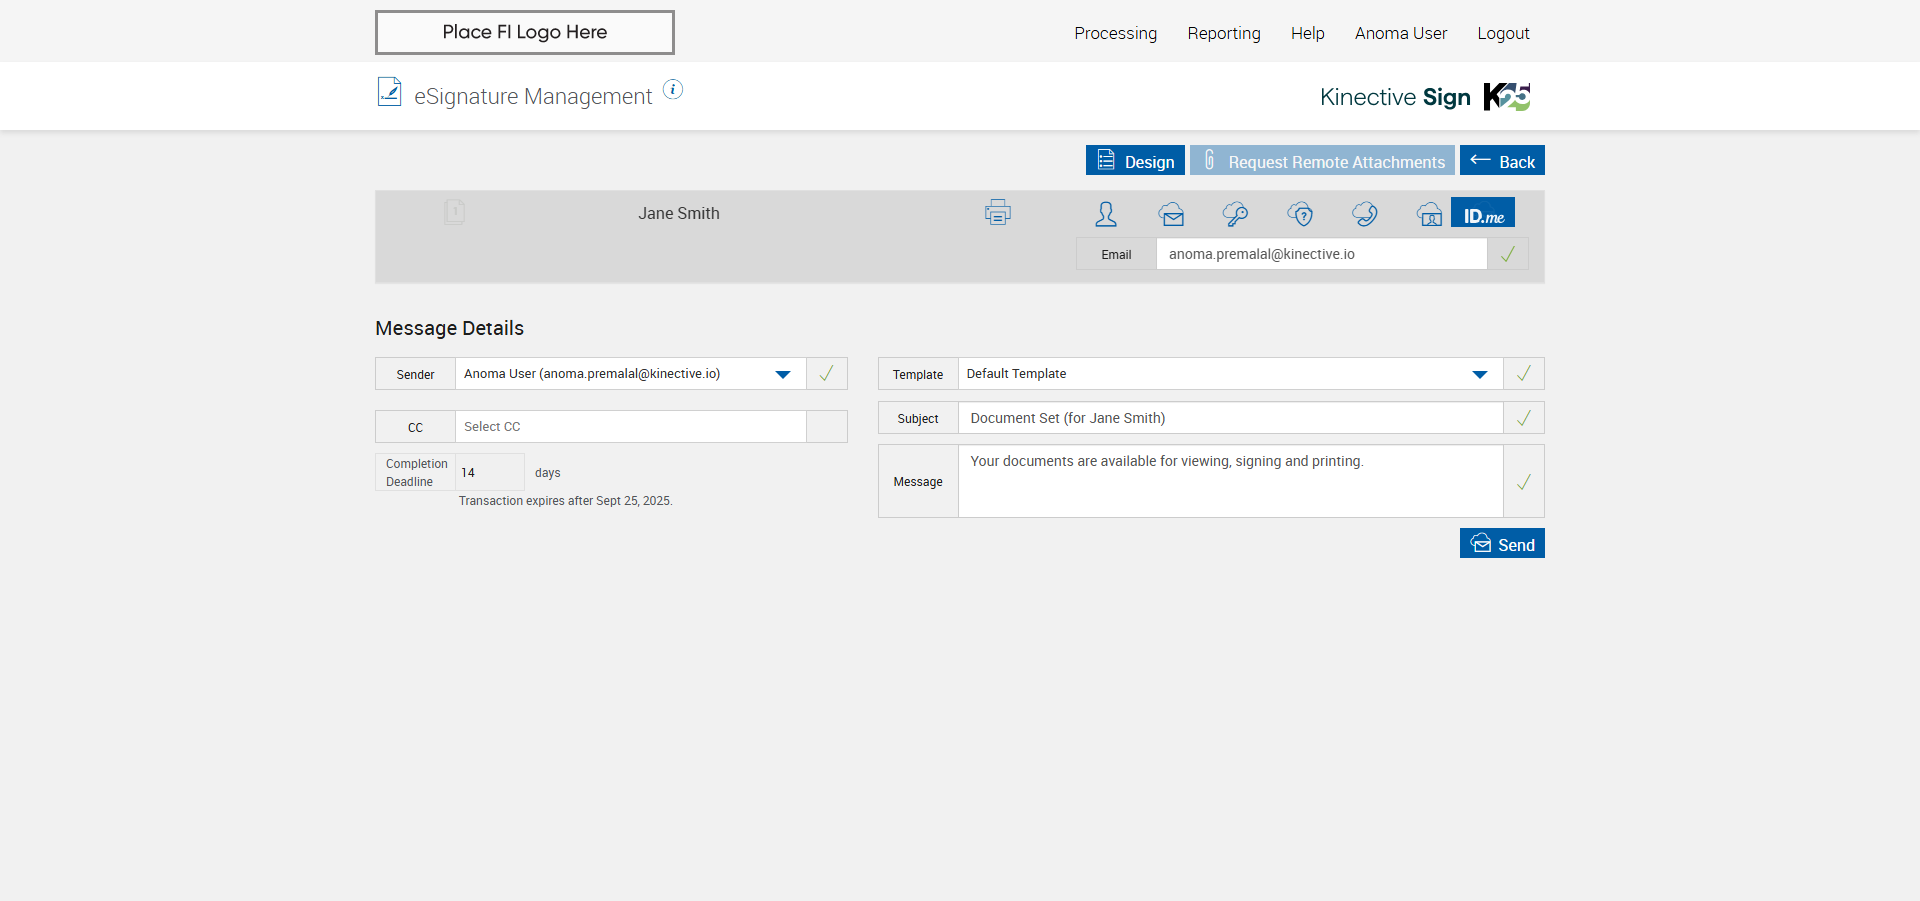Open the Design view button

pyautogui.click(x=1135, y=161)
